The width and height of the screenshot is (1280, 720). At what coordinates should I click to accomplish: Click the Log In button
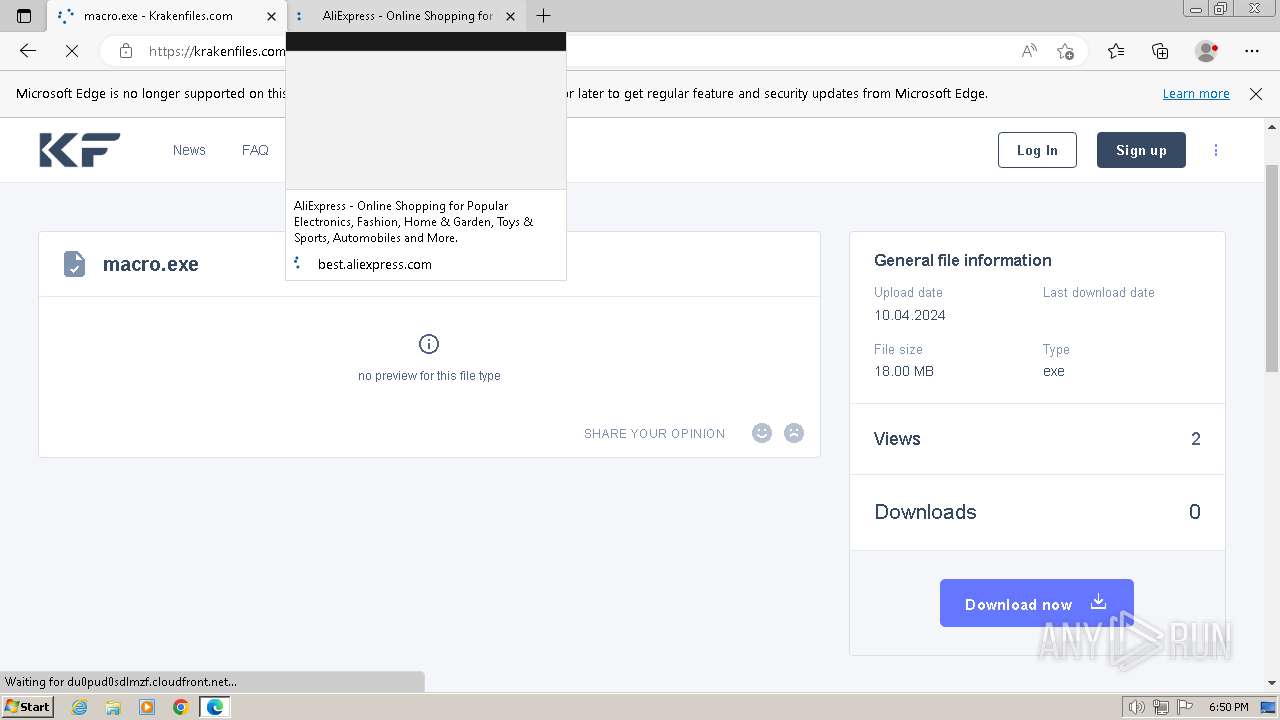1037,150
